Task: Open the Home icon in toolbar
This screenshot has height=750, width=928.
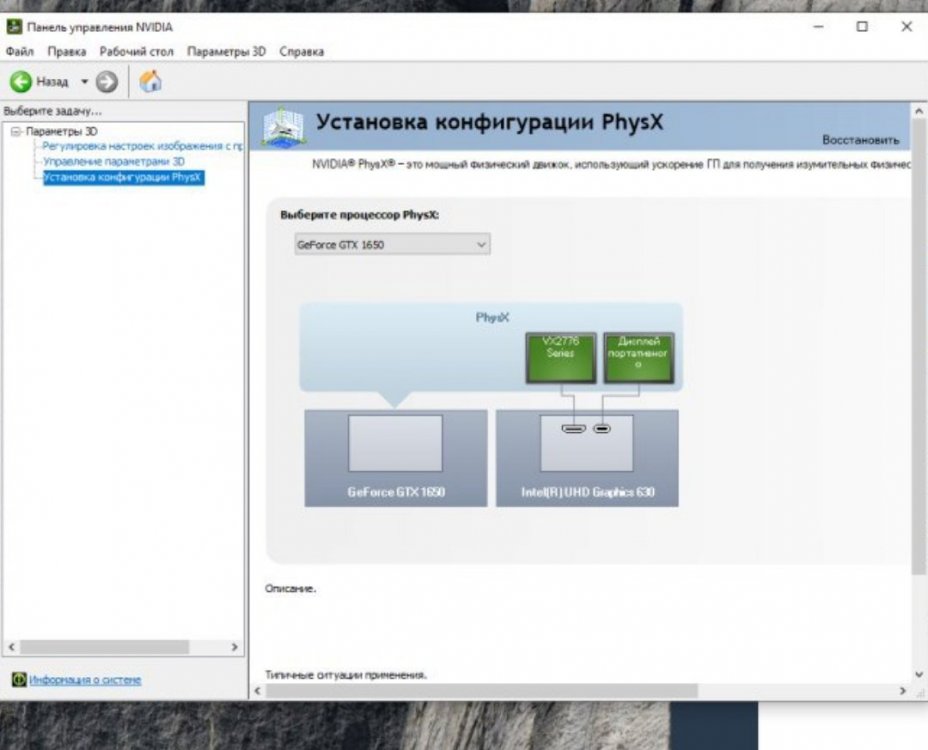Action: click(x=150, y=81)
